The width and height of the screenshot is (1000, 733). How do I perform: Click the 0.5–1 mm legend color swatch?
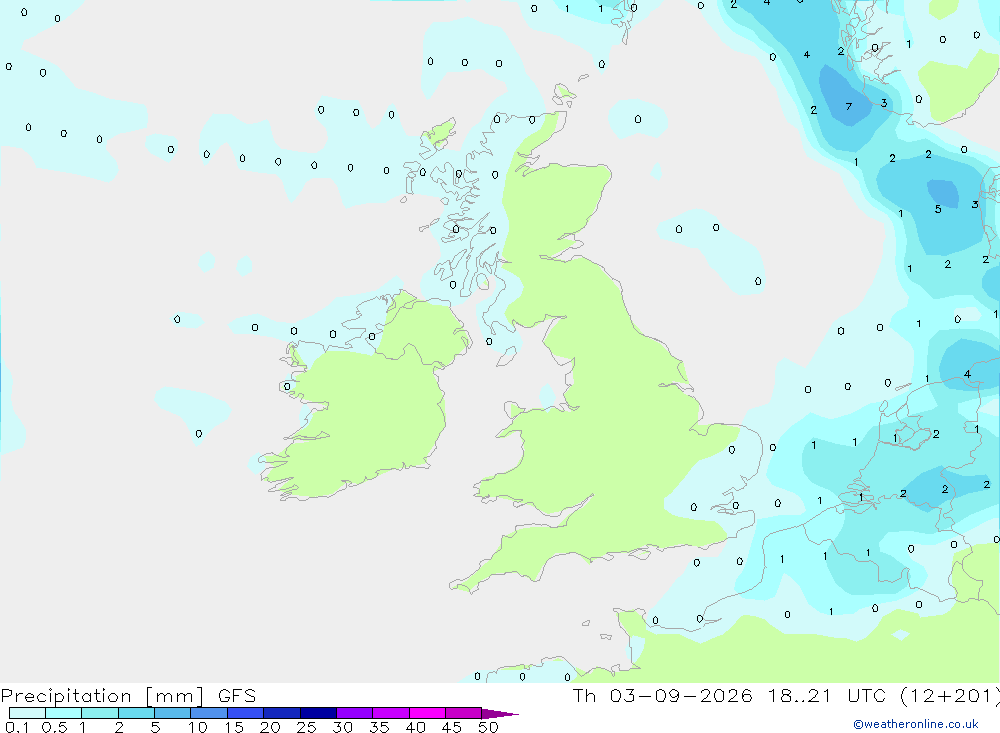(x=63, y=713)
